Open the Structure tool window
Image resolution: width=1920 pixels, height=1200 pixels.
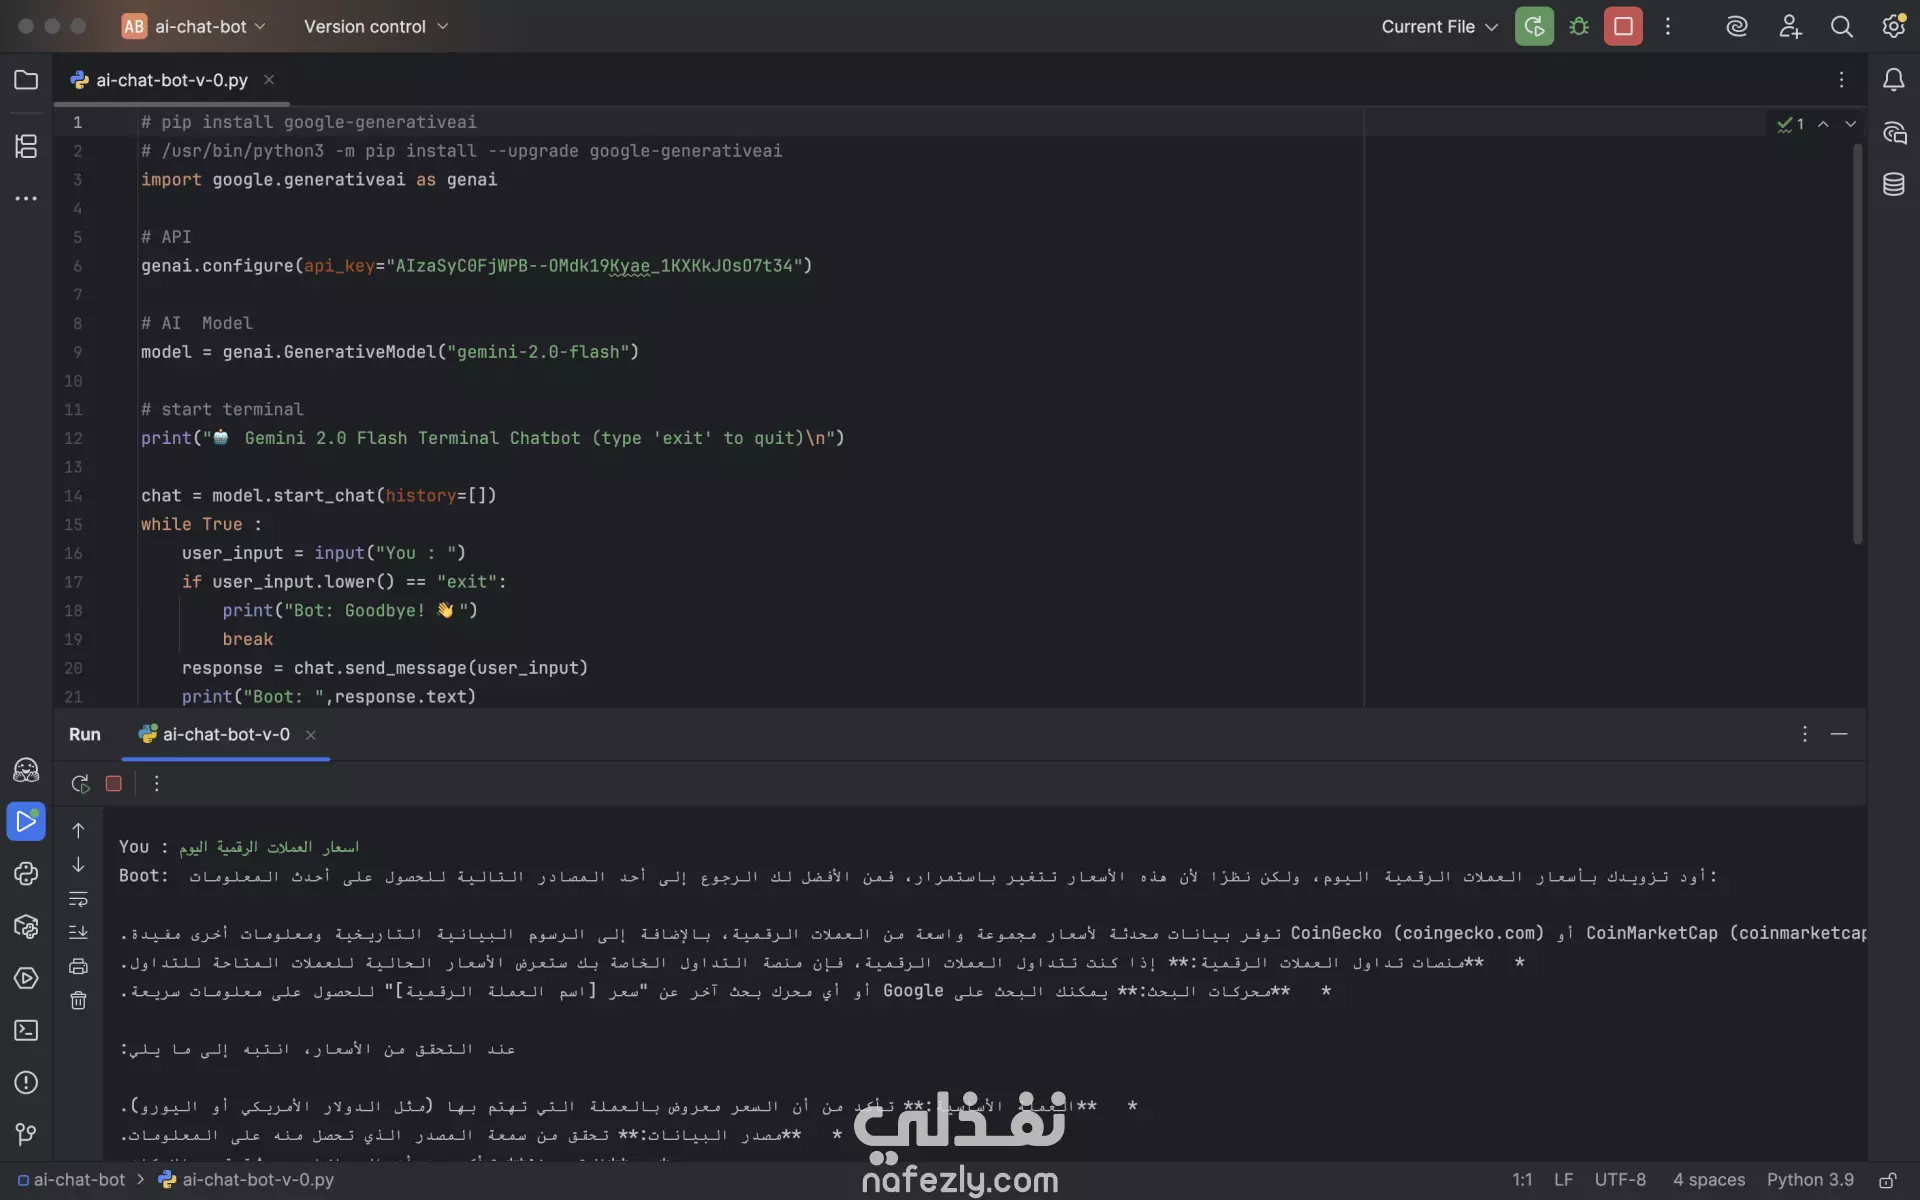pos(26,146)
